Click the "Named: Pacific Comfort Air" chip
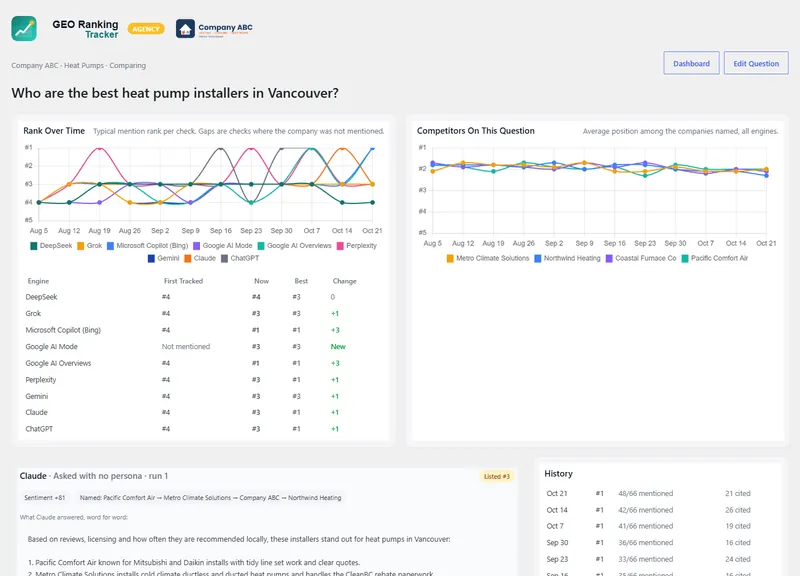This screenshot has width=800, height=576. [x=210, y=497]
